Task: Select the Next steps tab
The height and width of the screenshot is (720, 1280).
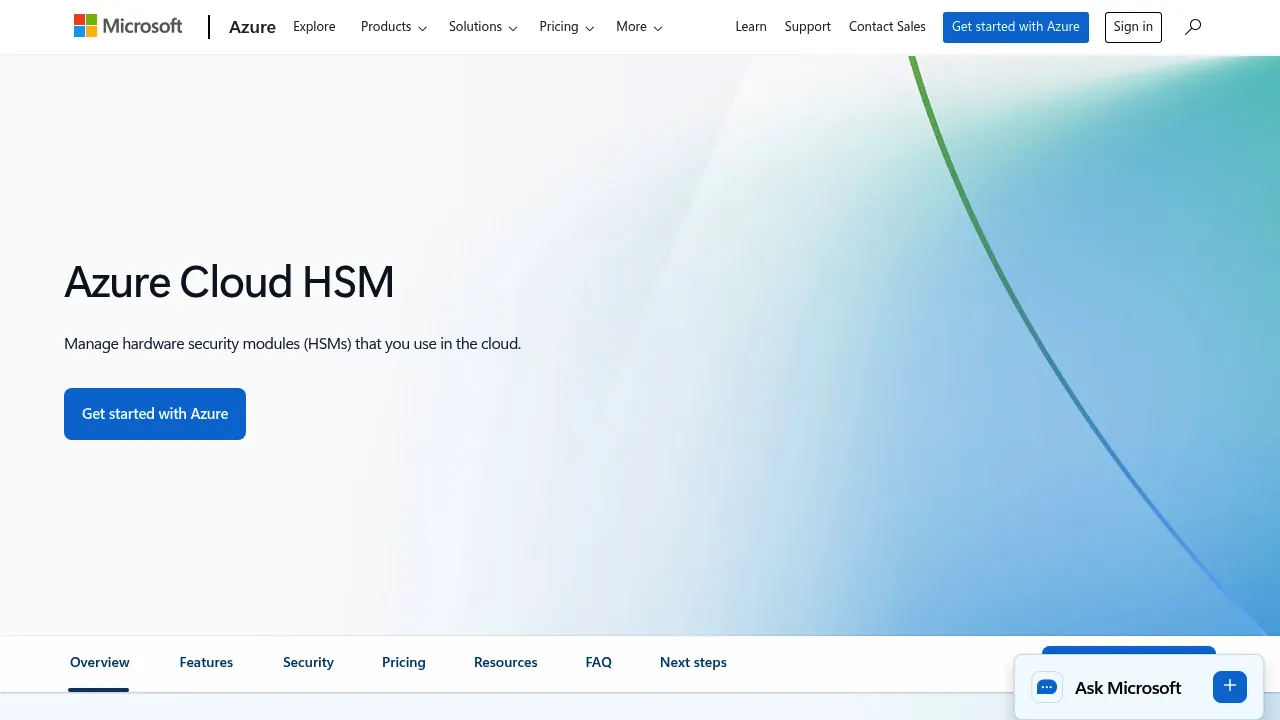Action: coord(693,662)
